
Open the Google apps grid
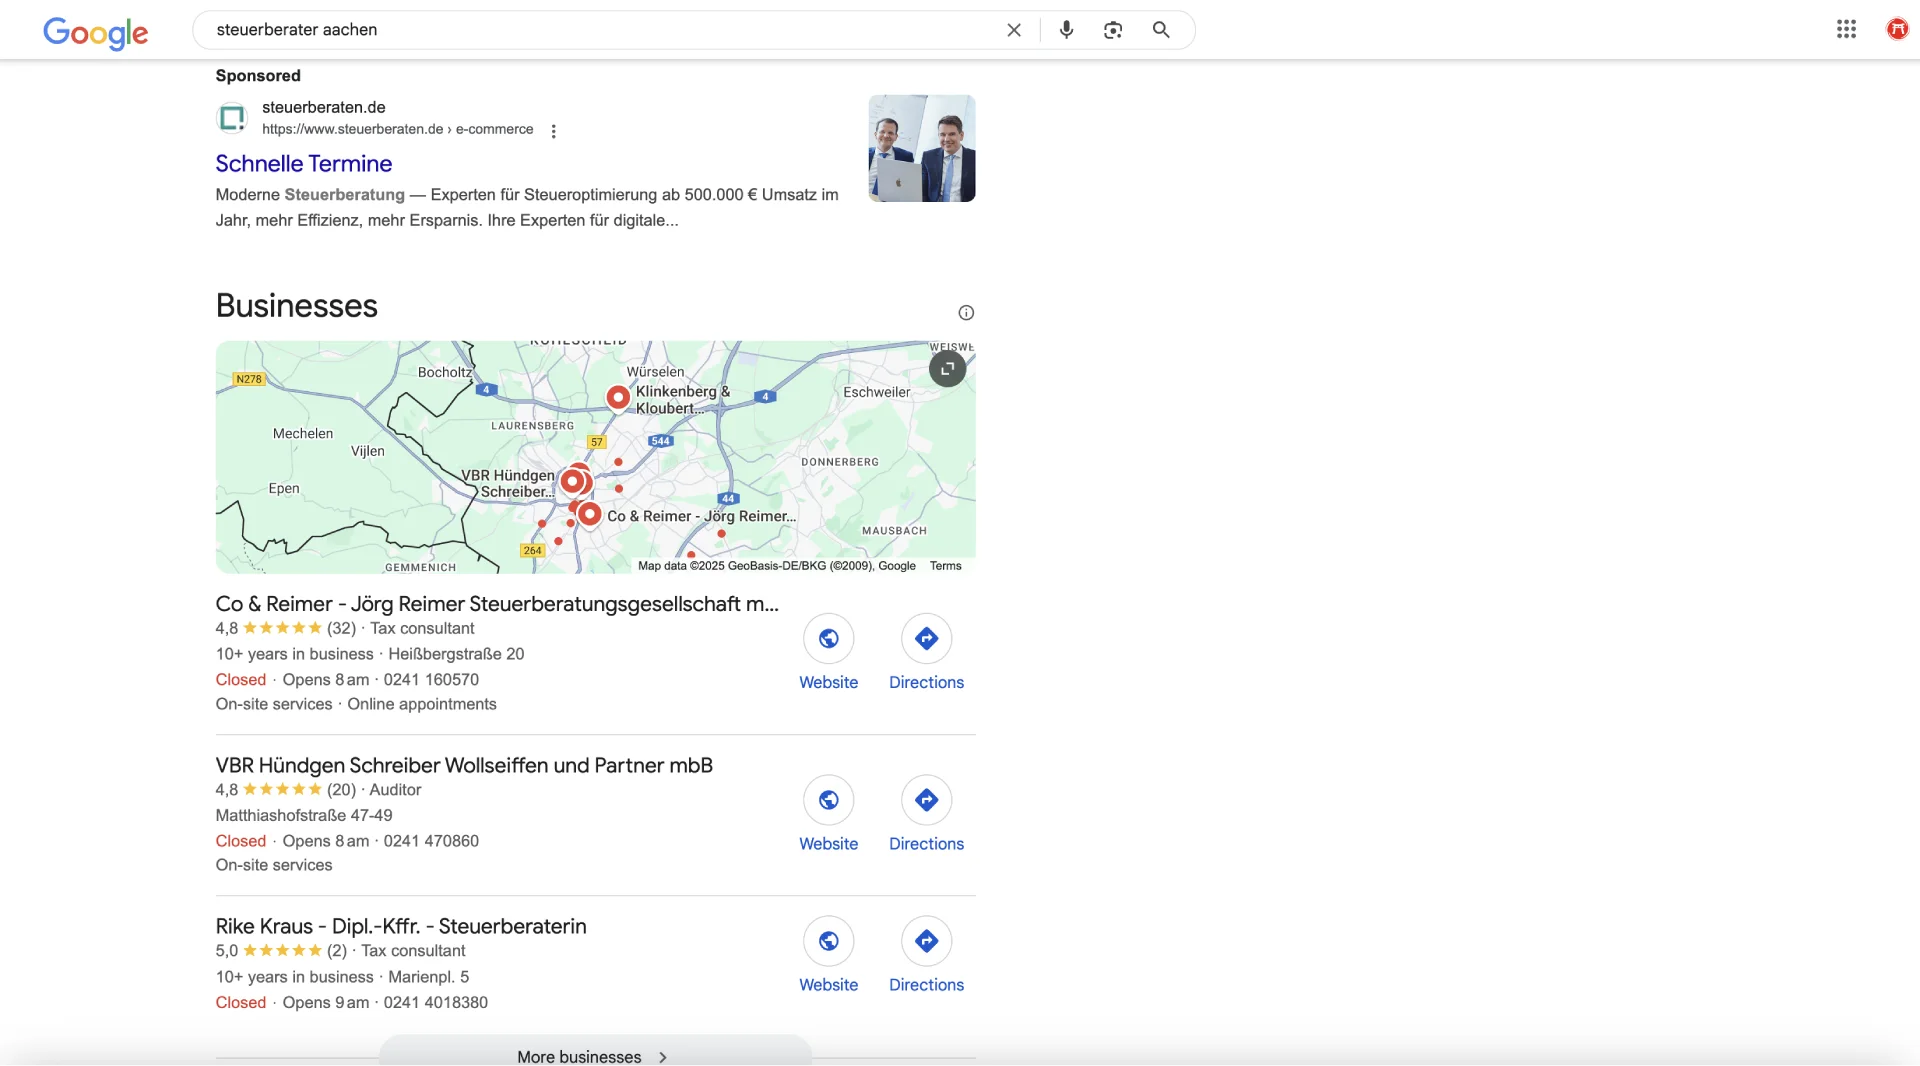tap(1846, 30)
